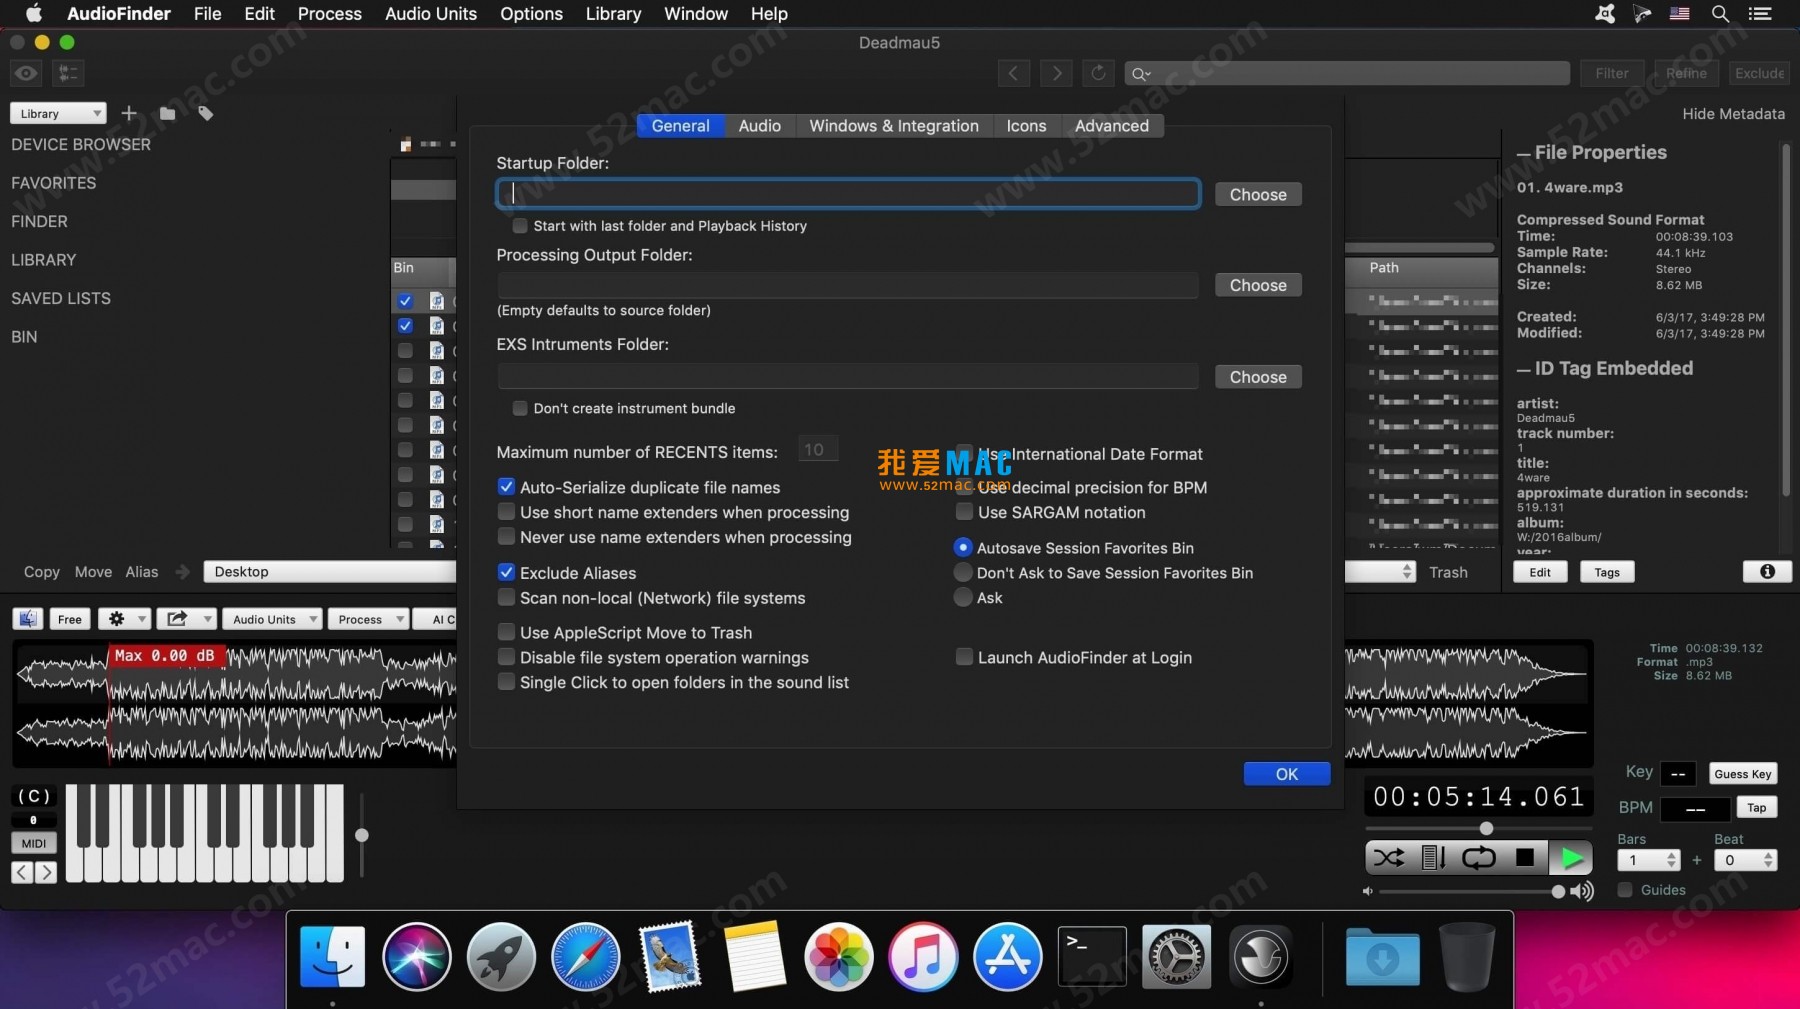The height and width of the screenshot is (1009, 1800).
Task: Click Choose for Processing Output Folder
Action: [1258, 285]
